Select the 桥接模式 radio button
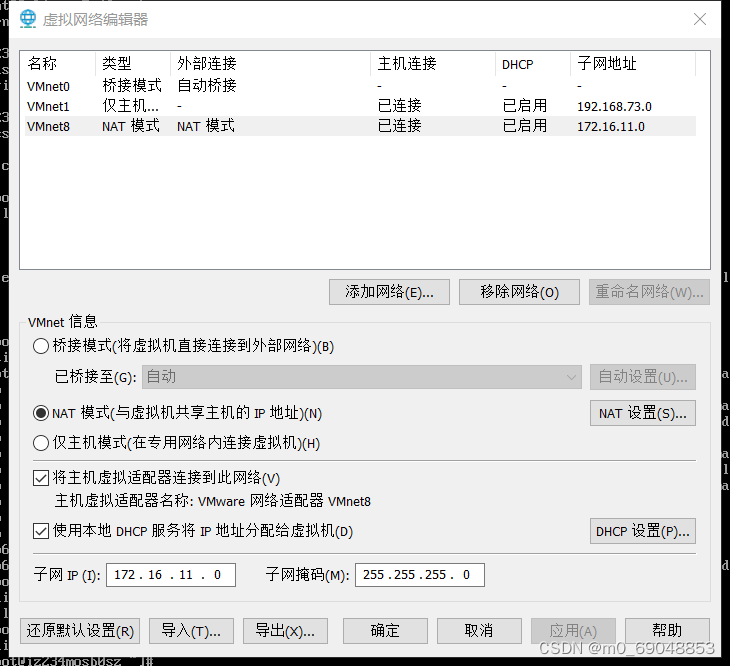 (x=41, y=346)
